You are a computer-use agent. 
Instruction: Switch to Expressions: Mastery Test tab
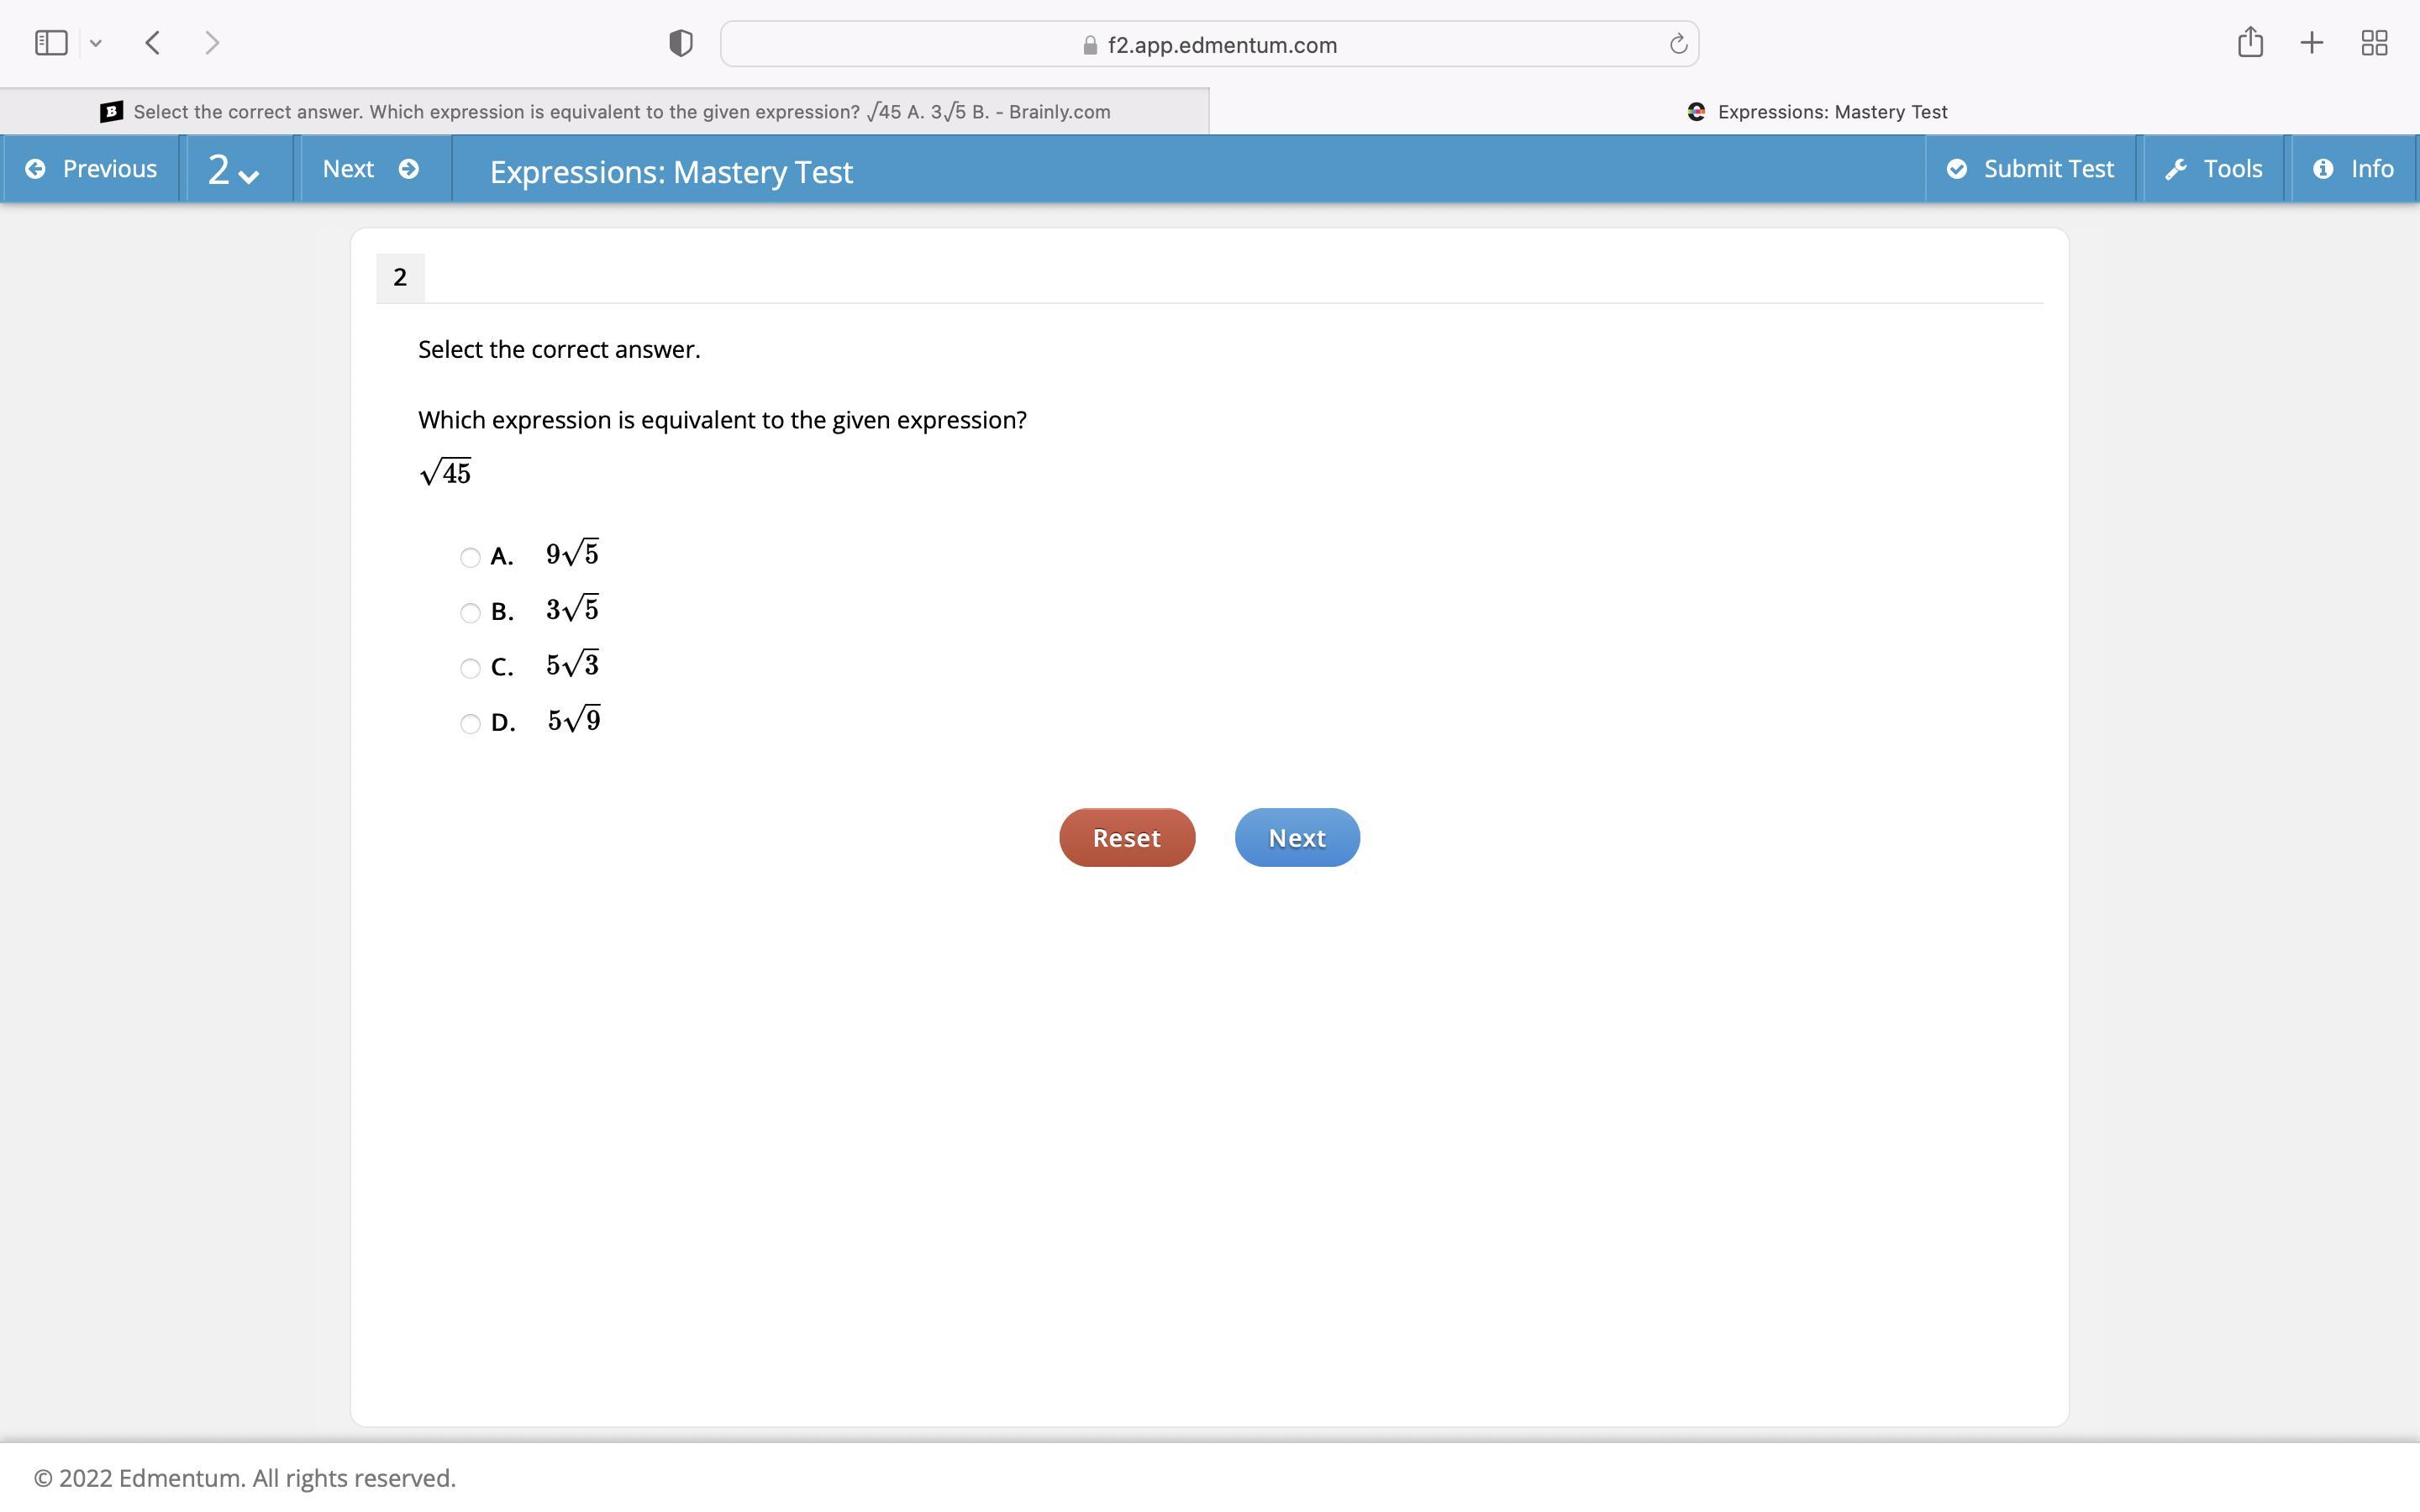click(1814, 112)
